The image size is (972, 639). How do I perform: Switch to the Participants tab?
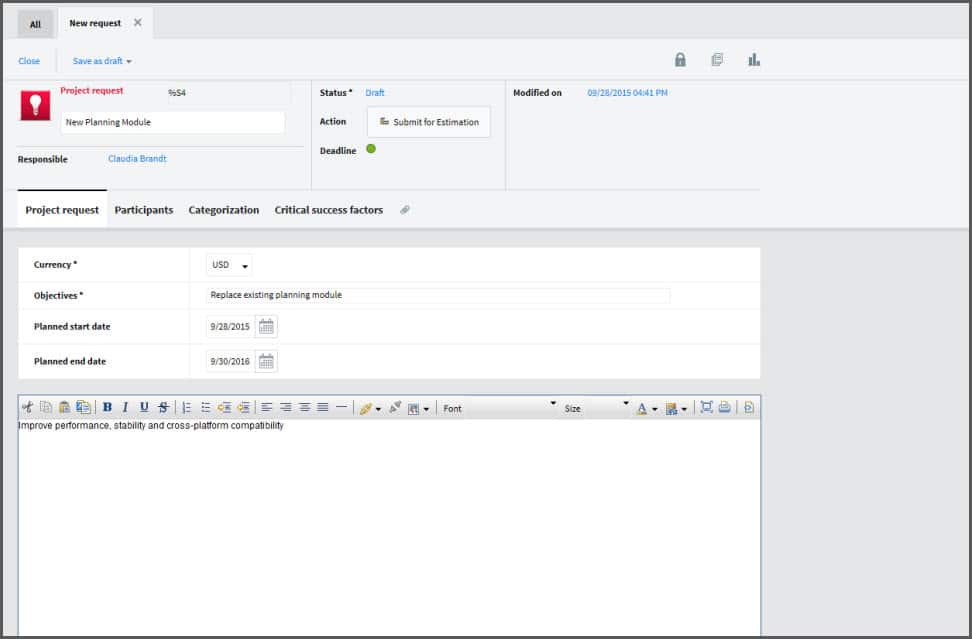tap(143, 210)
